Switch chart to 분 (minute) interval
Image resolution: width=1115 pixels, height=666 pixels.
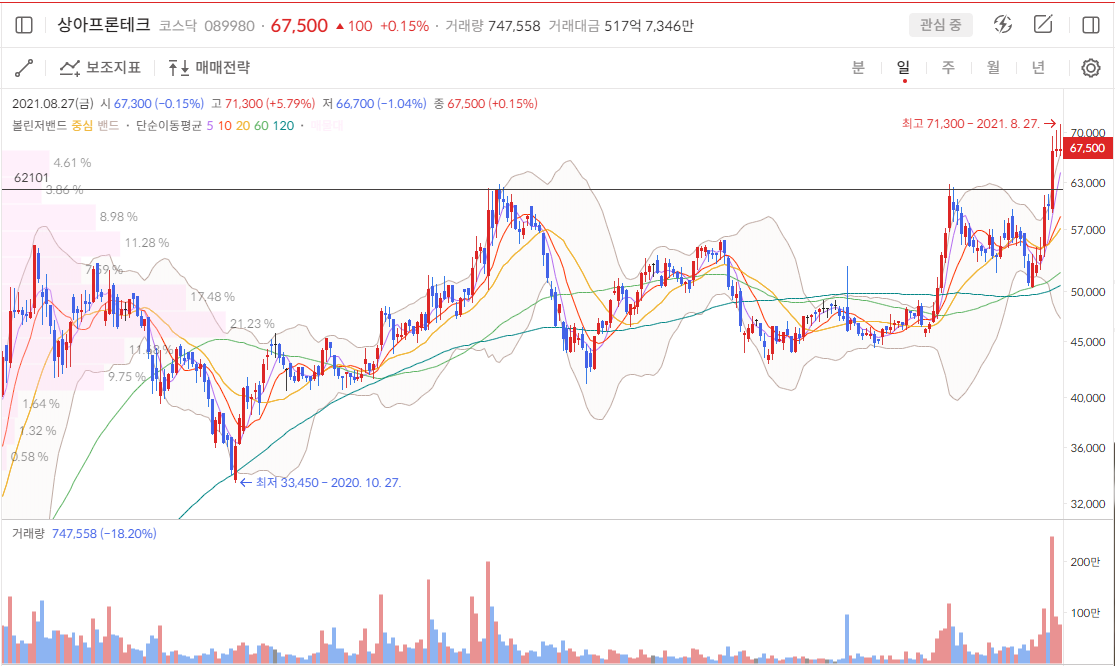click(x=858, y=68)
